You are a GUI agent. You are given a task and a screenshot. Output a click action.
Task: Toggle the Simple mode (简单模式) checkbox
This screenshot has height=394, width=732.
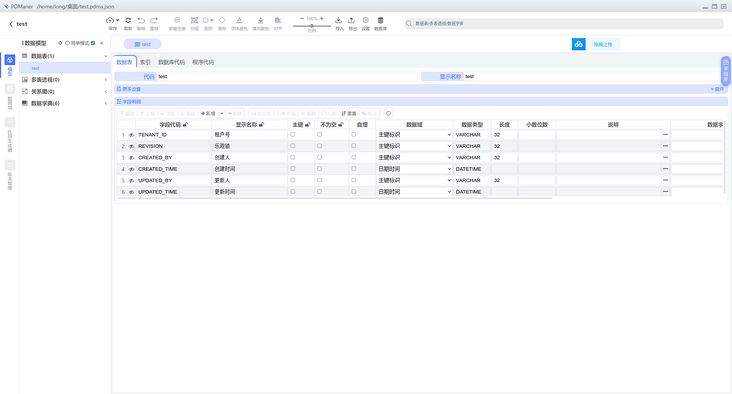click(93, 43)
